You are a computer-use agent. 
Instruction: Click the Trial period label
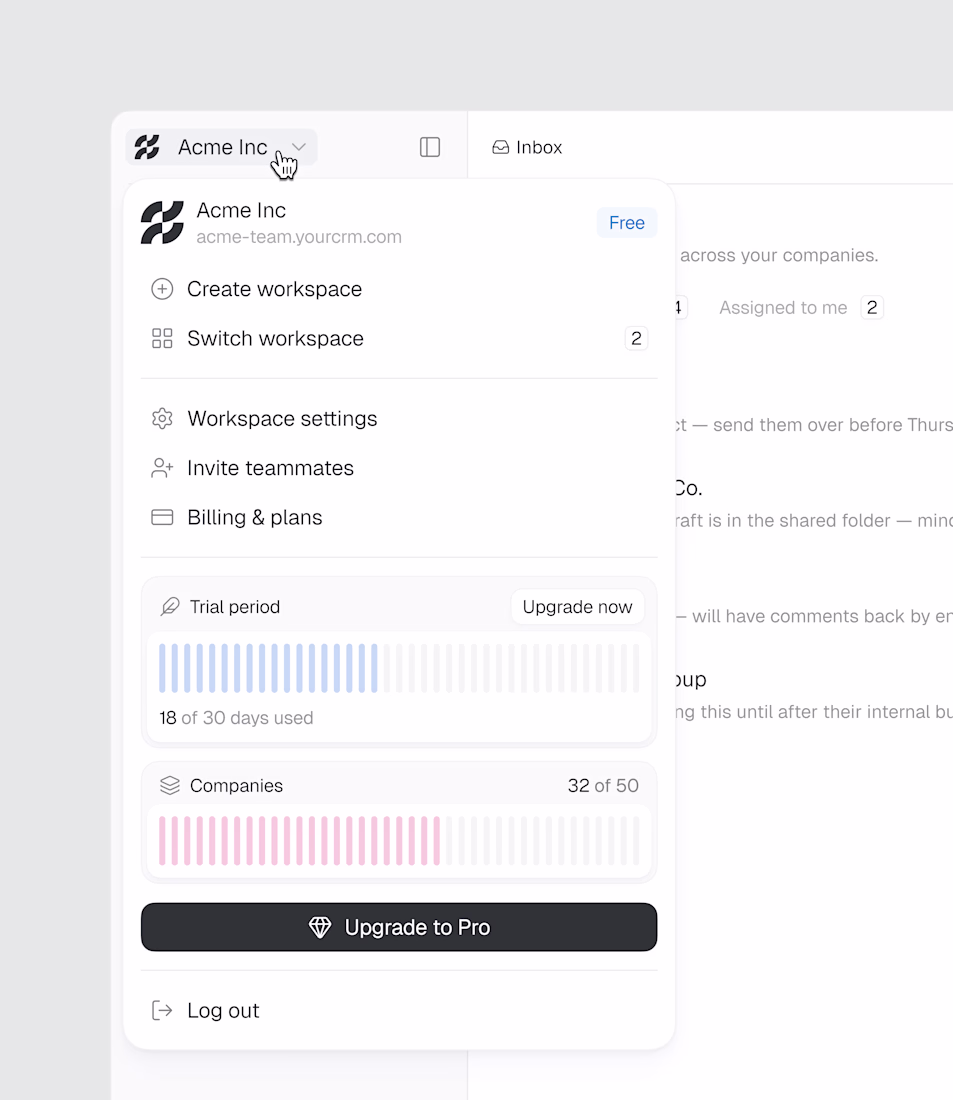235,607
